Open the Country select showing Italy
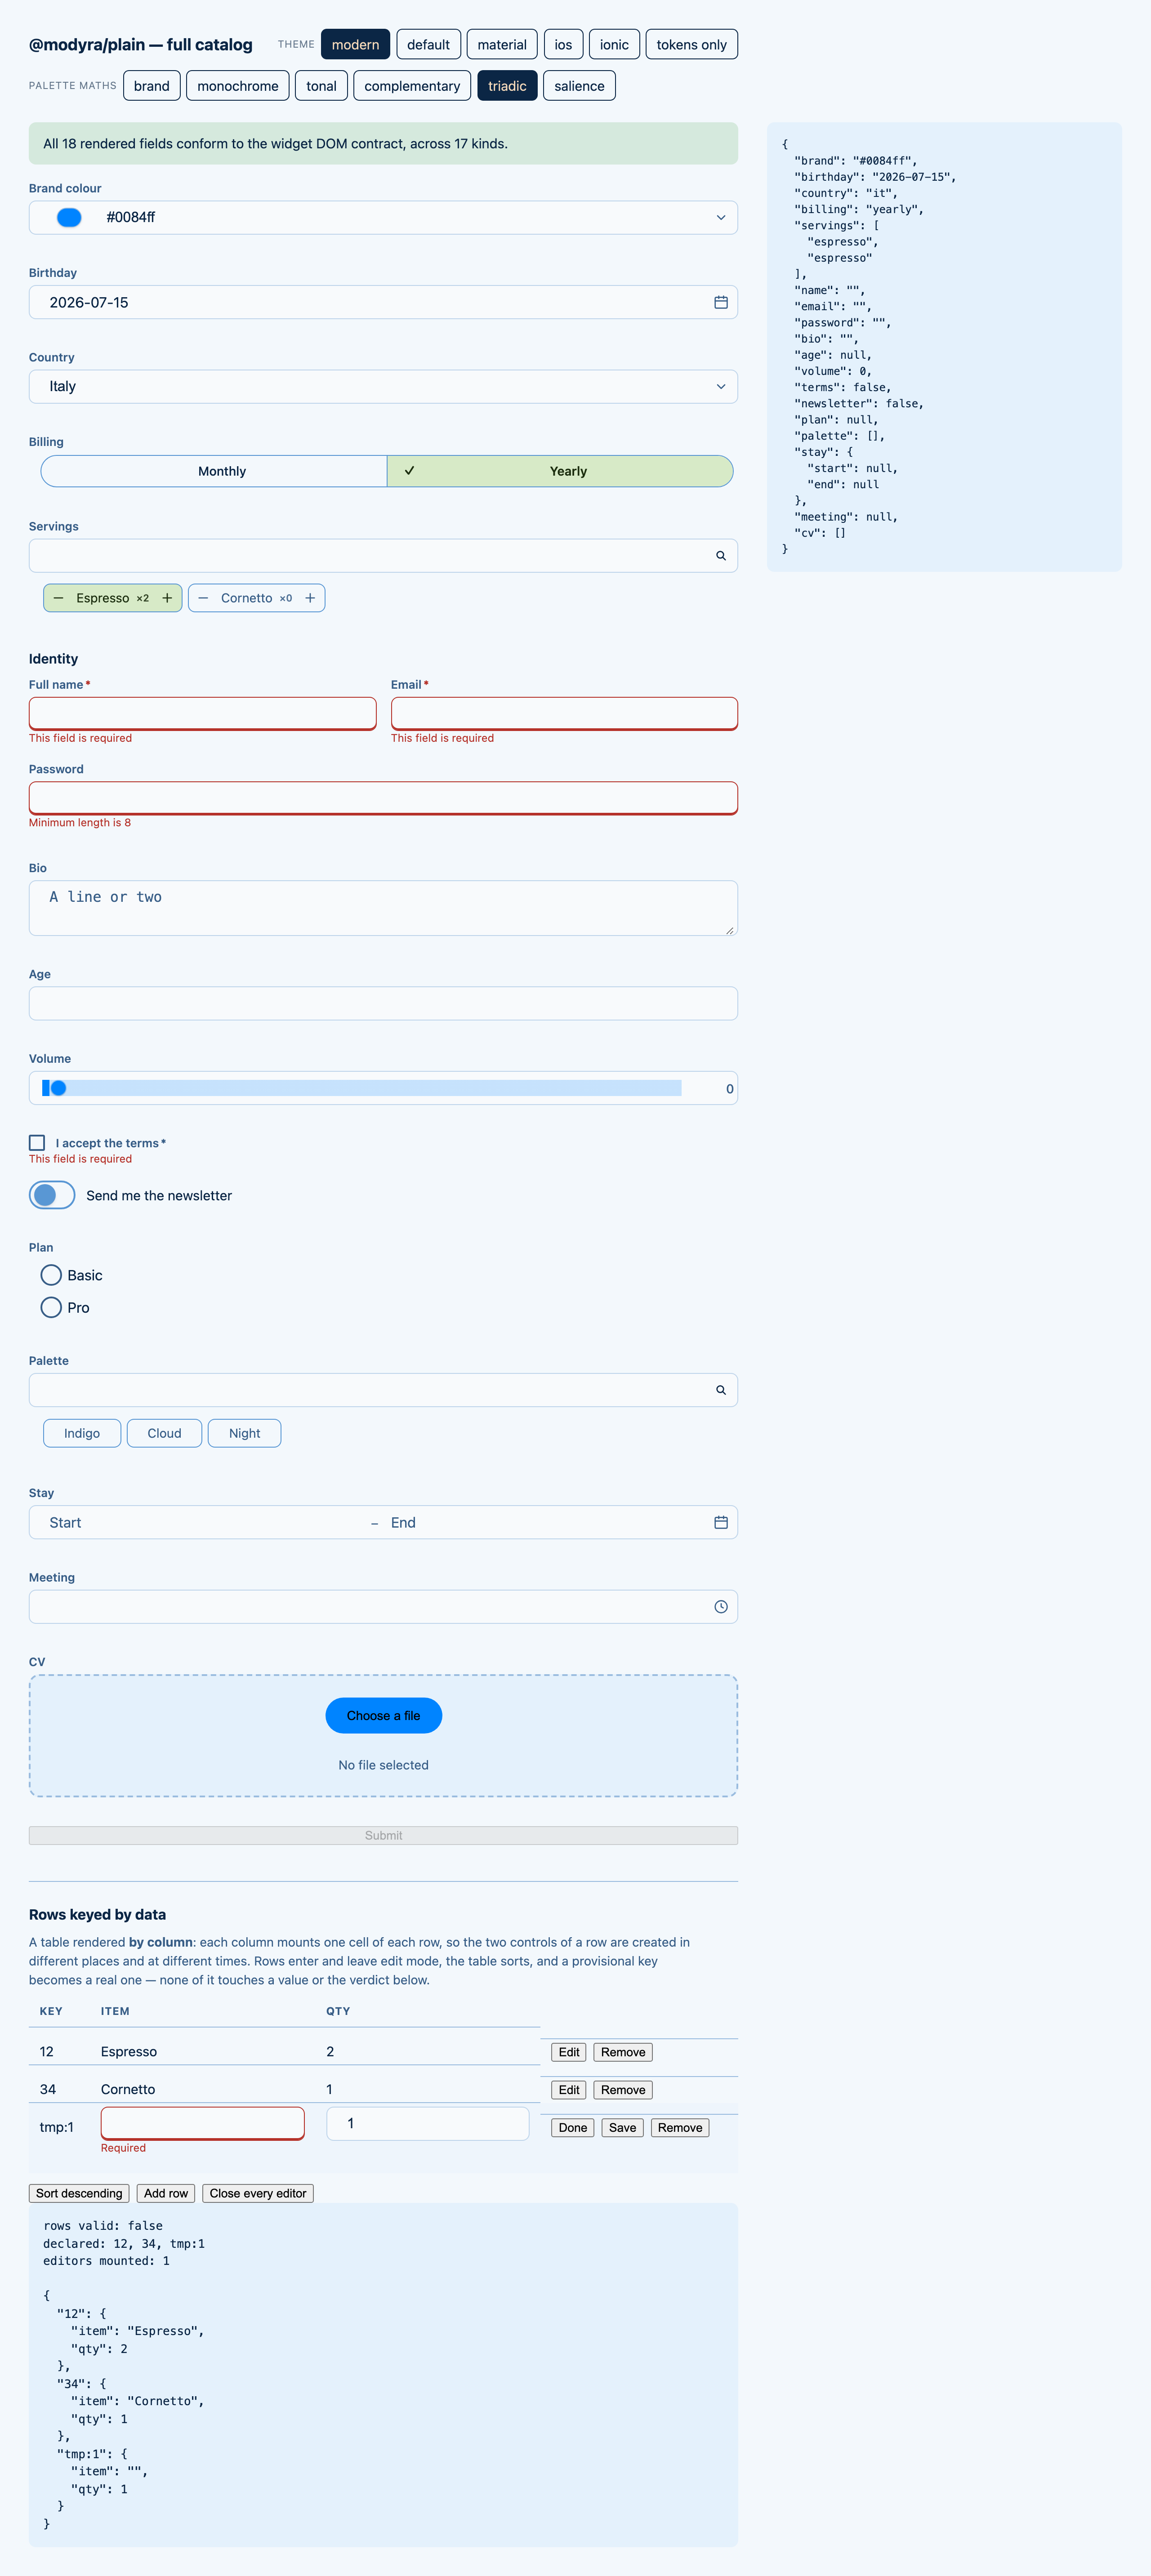This screenshot has width=1151, height=2576. pos(383,387)
